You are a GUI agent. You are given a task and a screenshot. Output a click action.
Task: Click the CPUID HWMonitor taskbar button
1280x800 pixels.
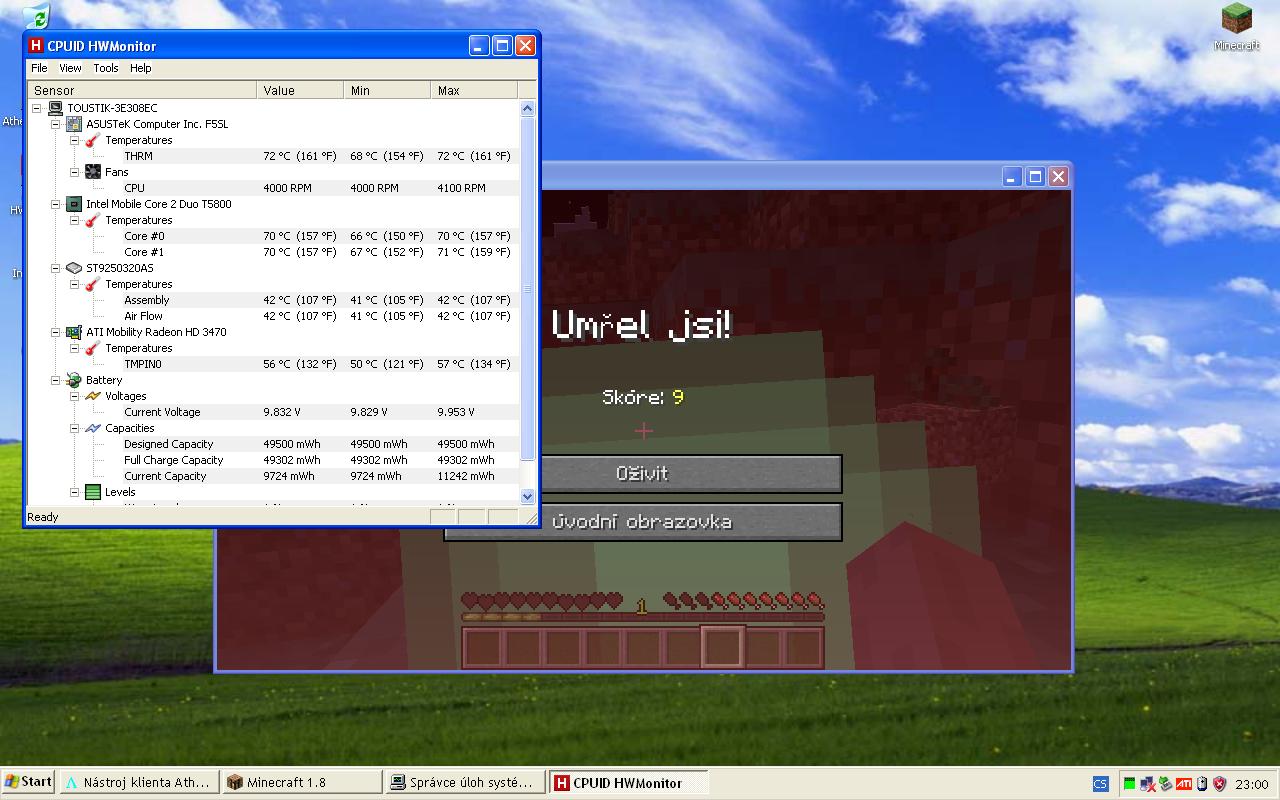(x=628, y=783)
